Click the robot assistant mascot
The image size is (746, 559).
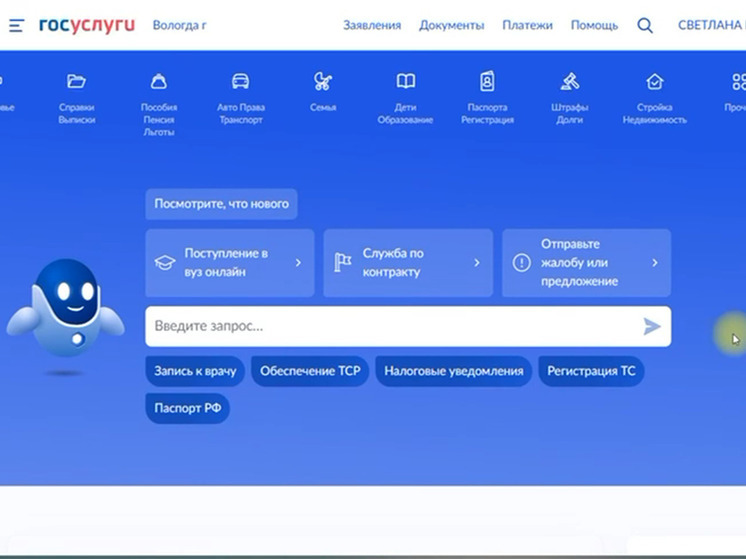(66, 308)
